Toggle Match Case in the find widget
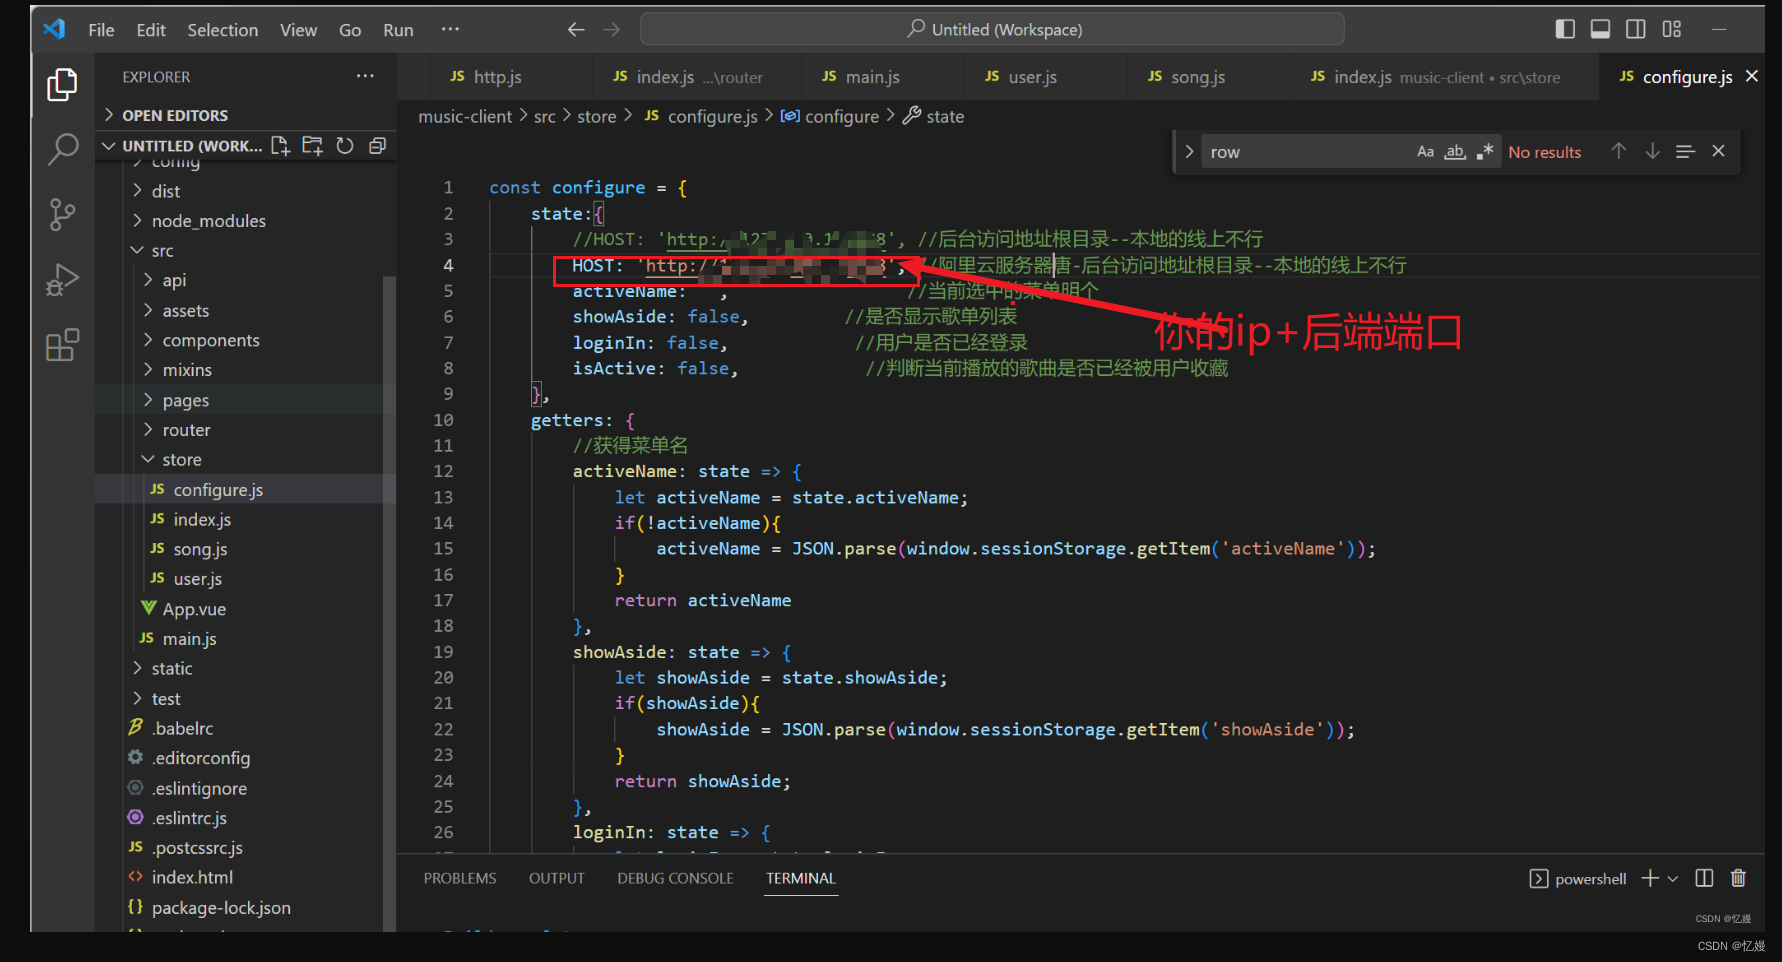1782x962 pixels. tap(1425, 152)
